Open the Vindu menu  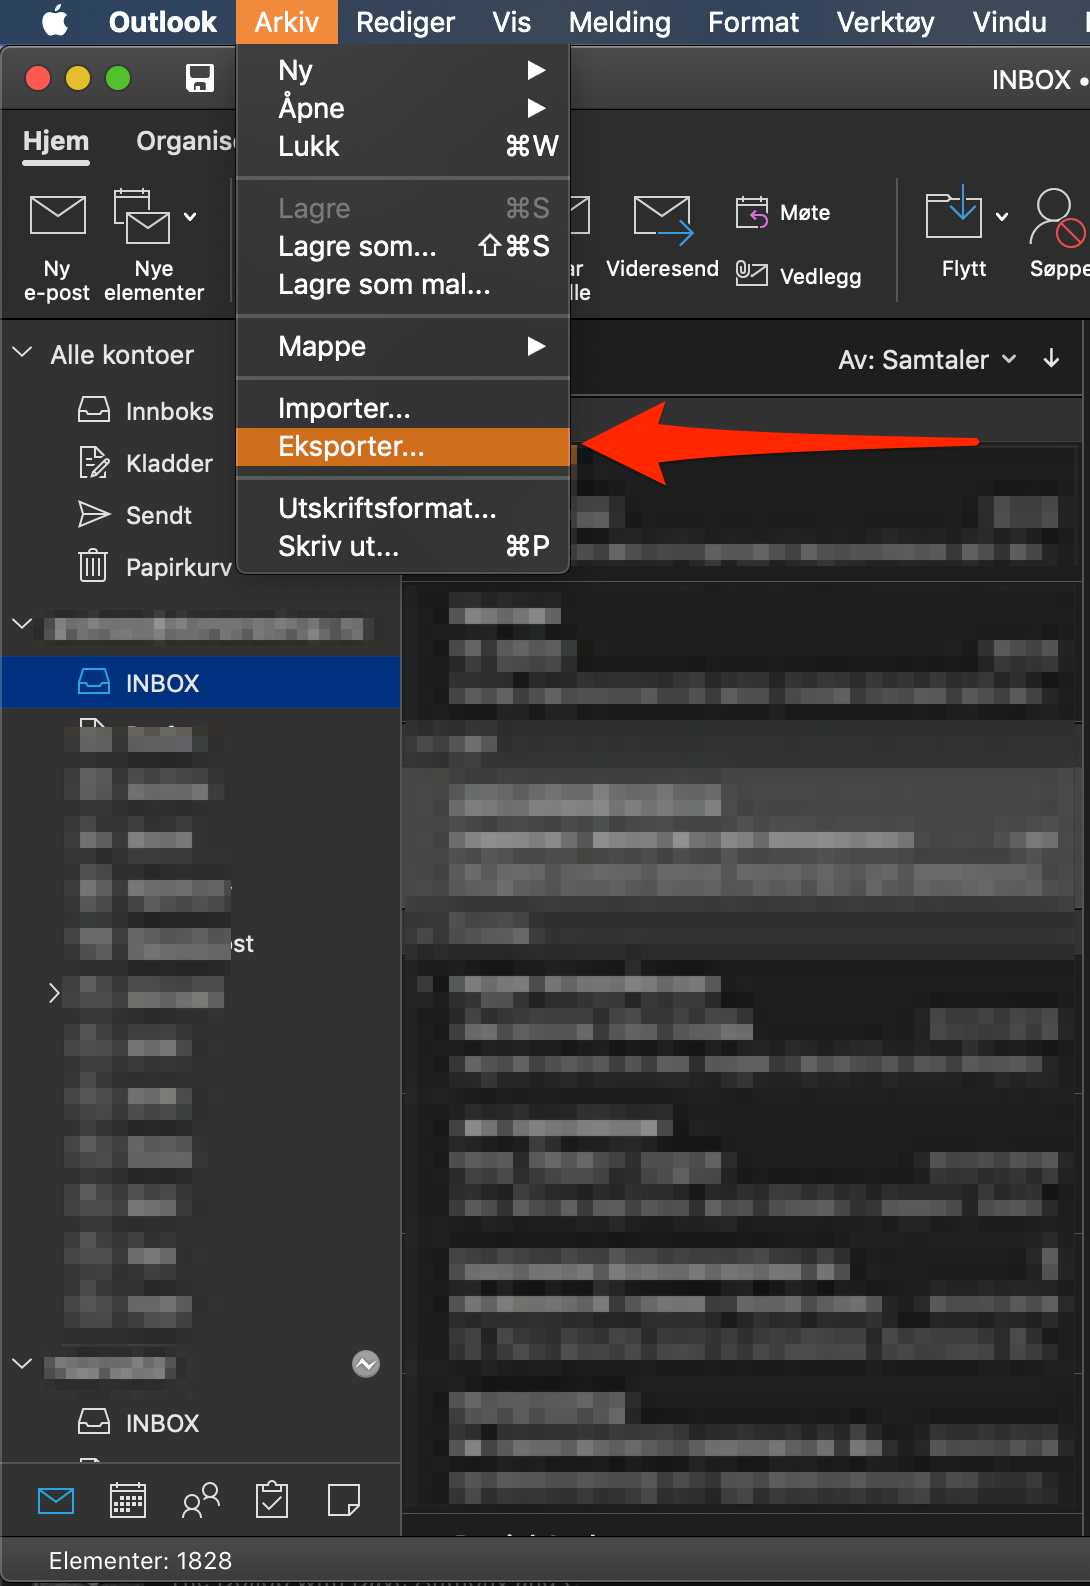pyautogui.click(x=1009, y=22)
